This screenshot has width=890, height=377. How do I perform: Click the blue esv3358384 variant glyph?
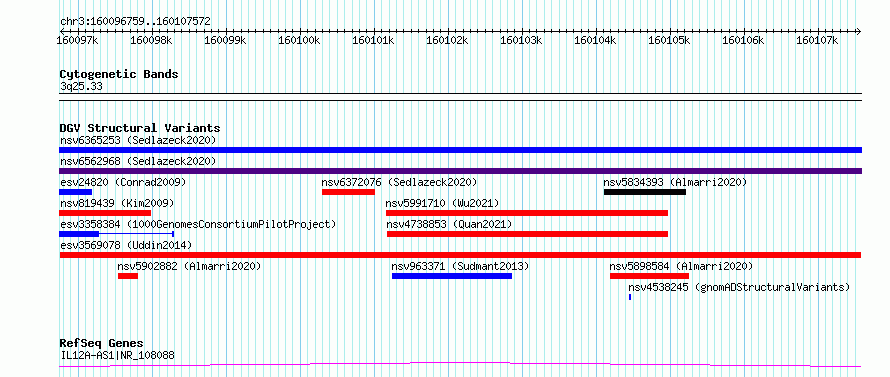click(116, 234)
